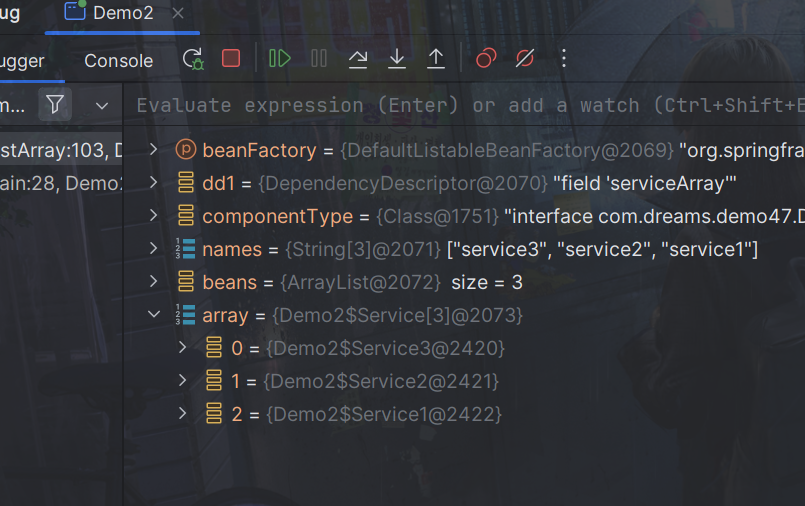This screenshot has width=805, height=506.
Task: Step into the method call
Action: coord(397,59)
